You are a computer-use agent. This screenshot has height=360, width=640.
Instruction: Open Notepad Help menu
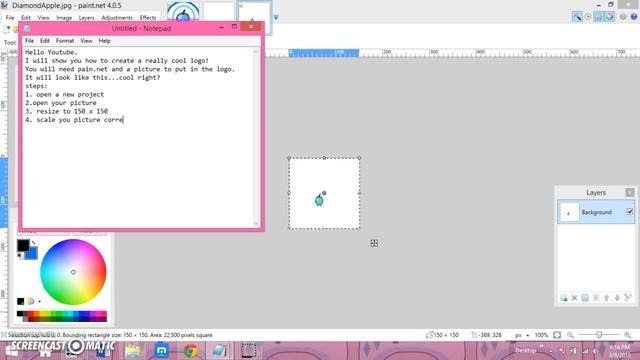pyautogui.click(x=104, y=41)
